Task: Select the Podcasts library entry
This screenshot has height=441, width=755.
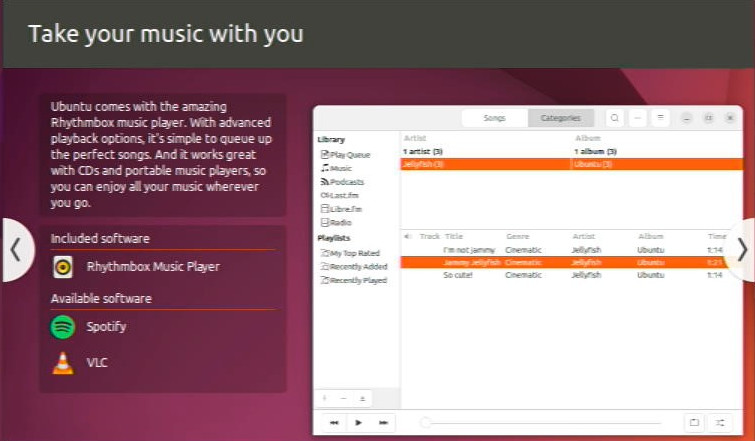Action: coord(347,182)
